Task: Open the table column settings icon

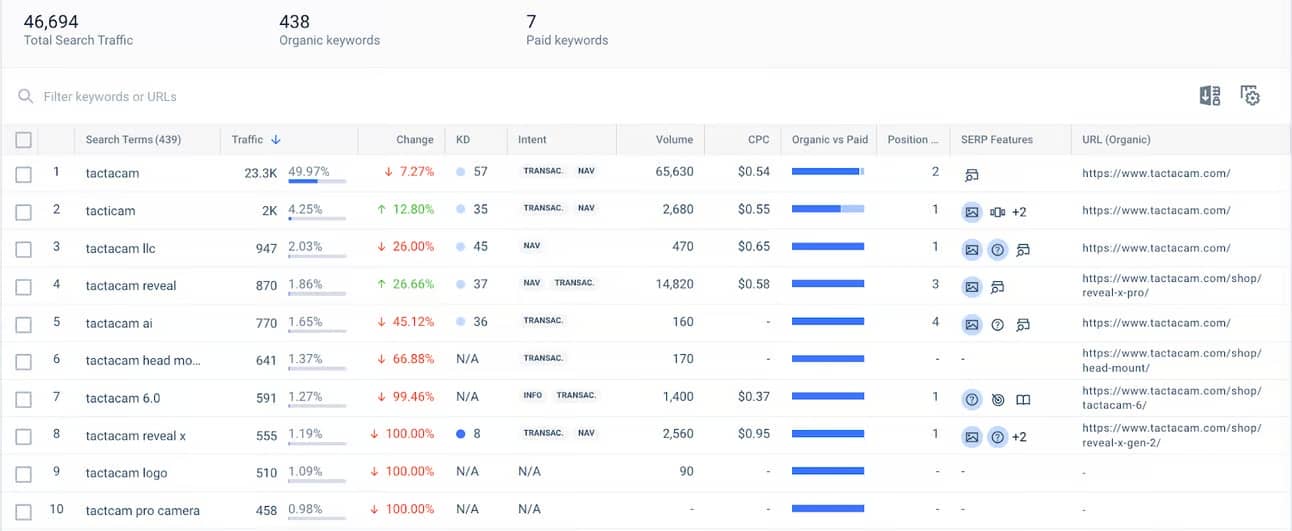Action: pyautogui.click(x=1250, y=96)
